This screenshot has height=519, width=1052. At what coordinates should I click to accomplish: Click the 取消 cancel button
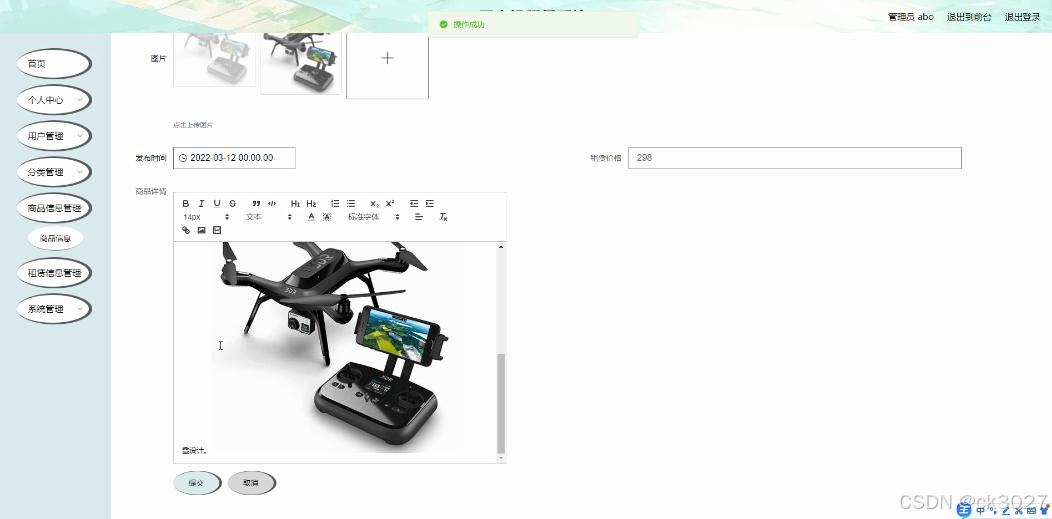[251, 483]
